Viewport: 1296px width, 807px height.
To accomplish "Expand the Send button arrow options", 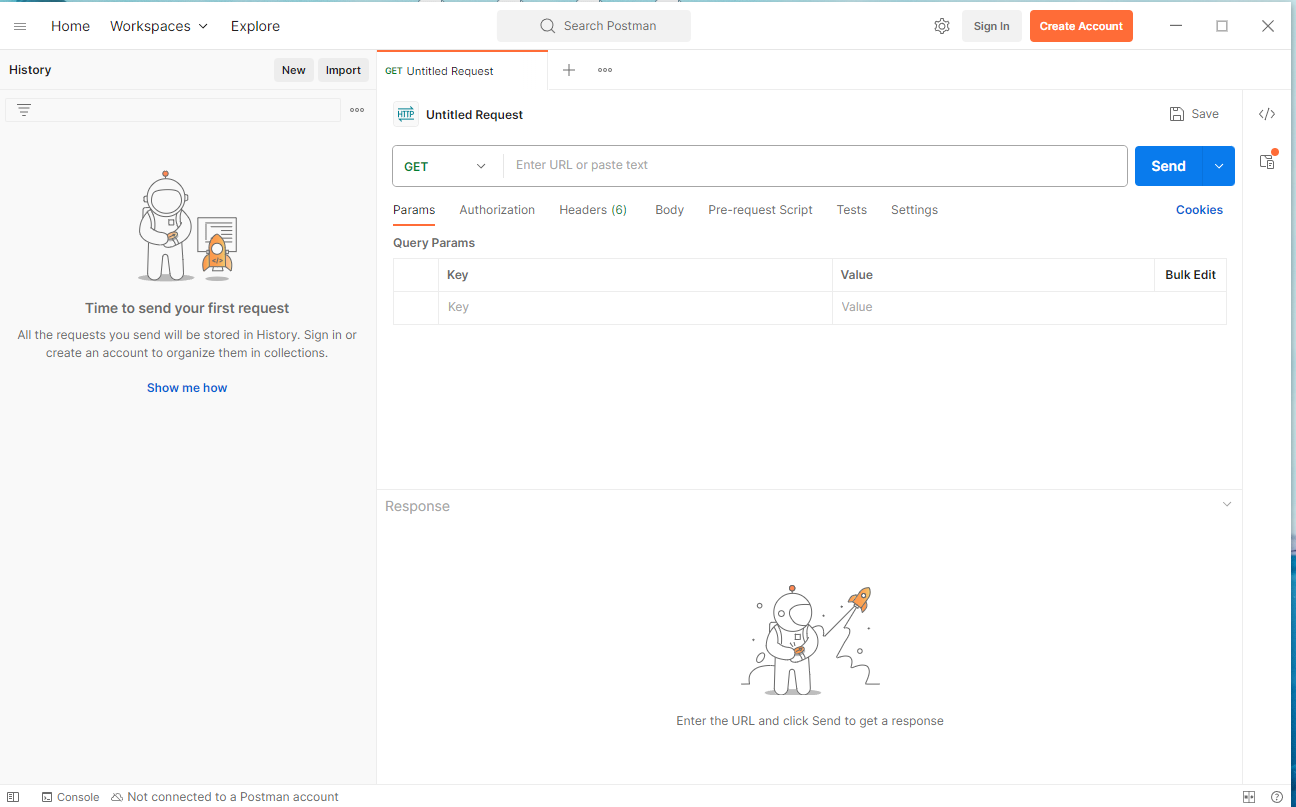I will pyautogui.click(x=1218, y=166).
